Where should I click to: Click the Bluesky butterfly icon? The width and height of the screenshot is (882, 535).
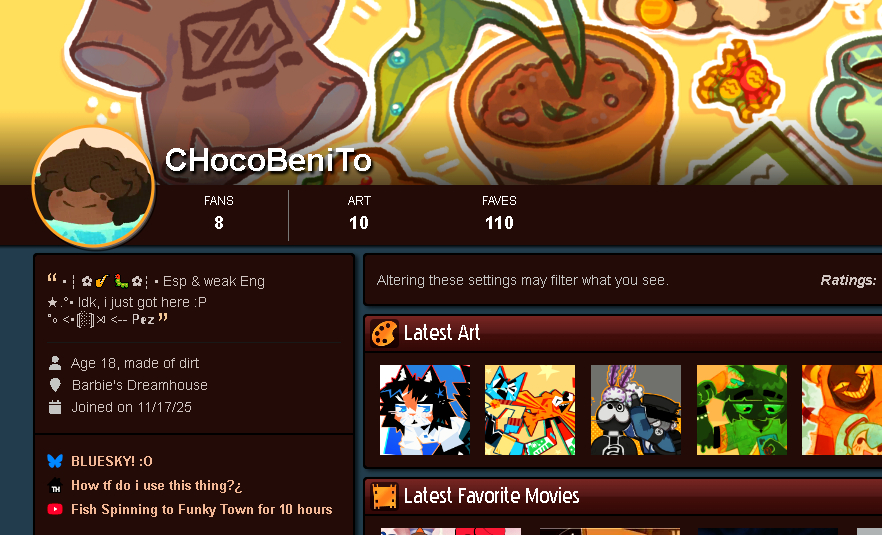[x=55, y=461]
